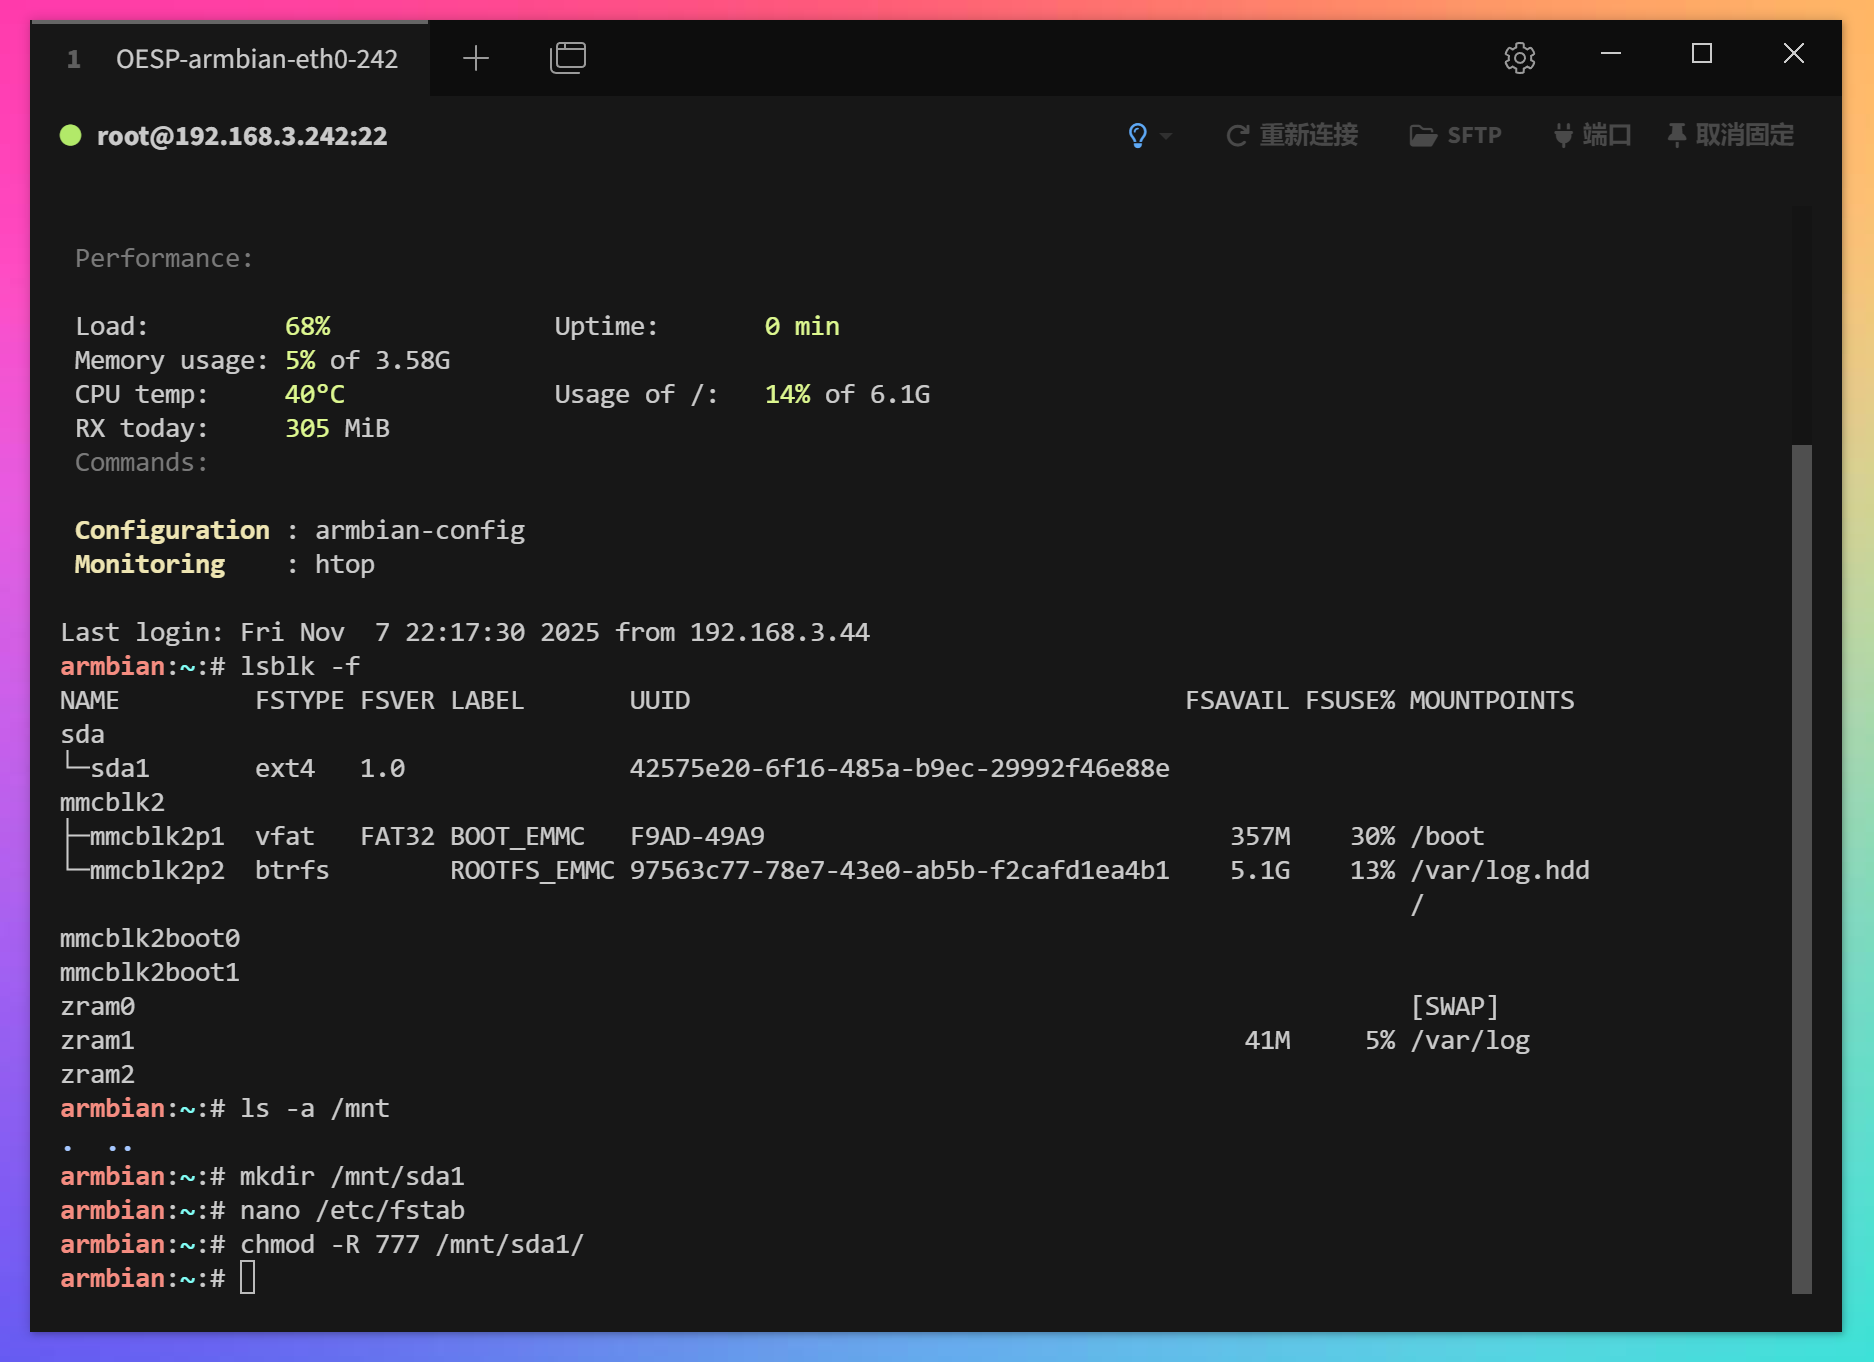Click the 'lsblk -f' command line
The image size is (1874, 1362).
(300, 666)
